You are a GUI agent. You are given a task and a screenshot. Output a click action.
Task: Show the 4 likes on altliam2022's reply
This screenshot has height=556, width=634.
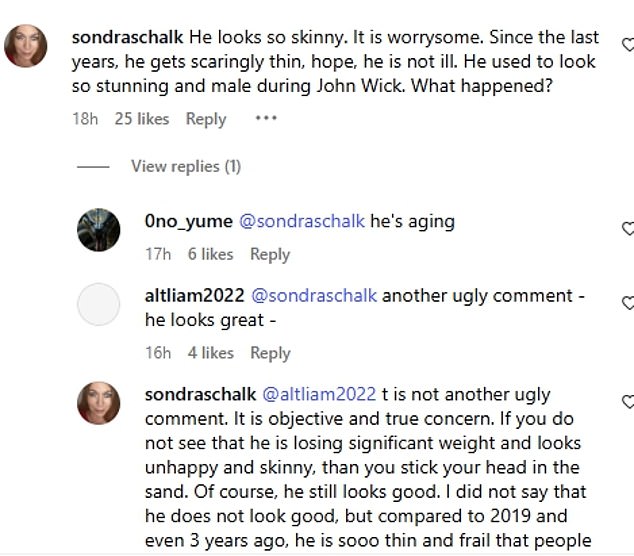click(210, 353)
